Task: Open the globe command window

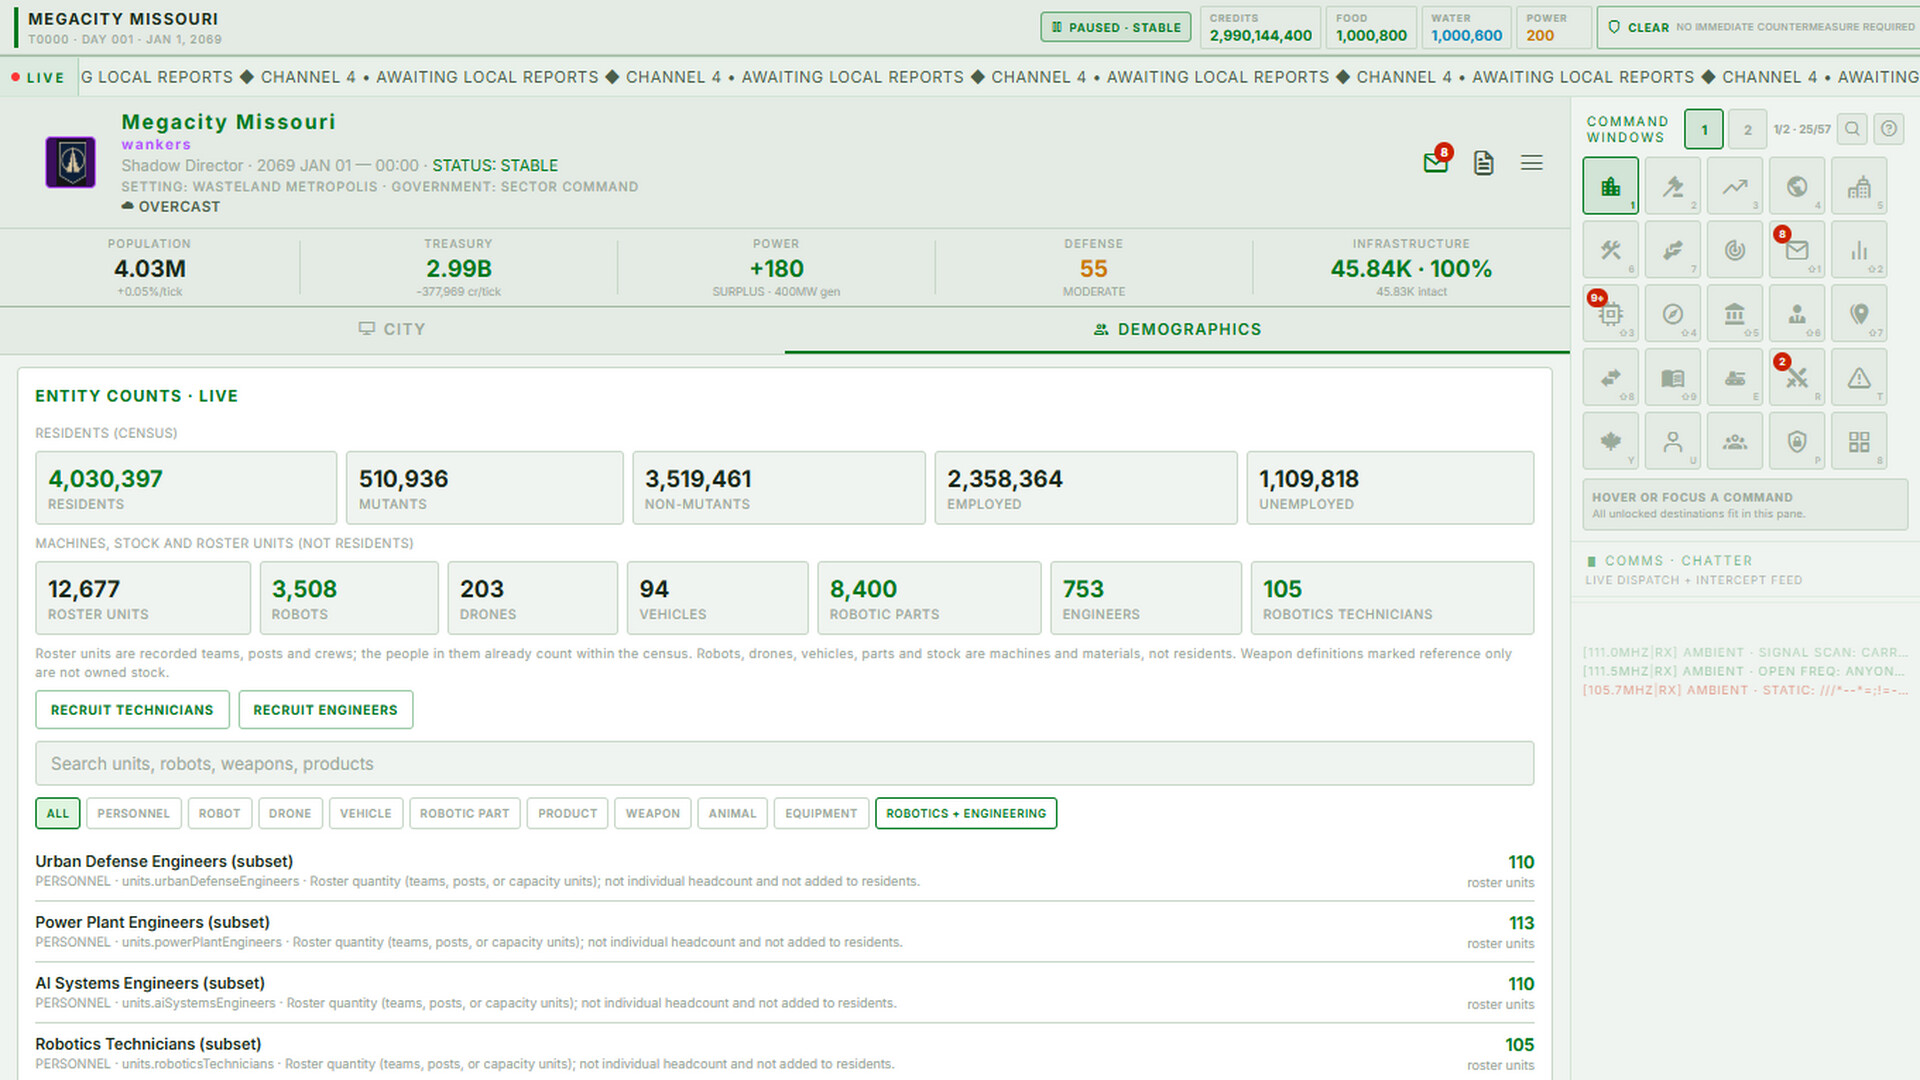Action: click(1796, 186)
